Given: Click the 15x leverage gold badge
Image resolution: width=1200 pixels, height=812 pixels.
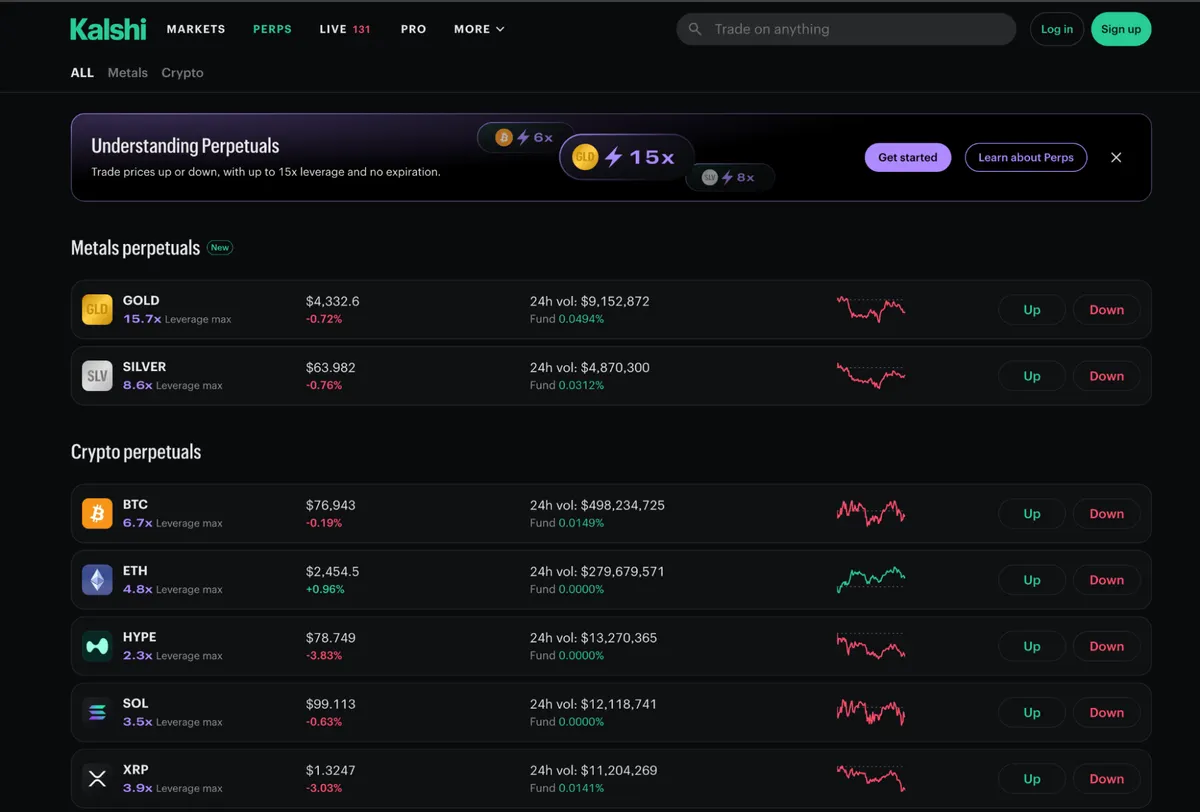Looking at the screenshot, I should 626,157.
